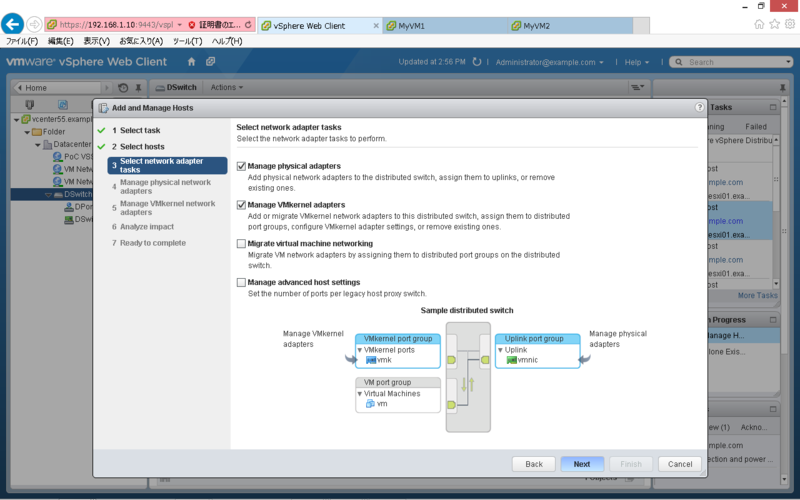The width and height of the screenshot is (800, 500).
Task: Enable Manage advanced host settings checkbox
Action: 241,282
